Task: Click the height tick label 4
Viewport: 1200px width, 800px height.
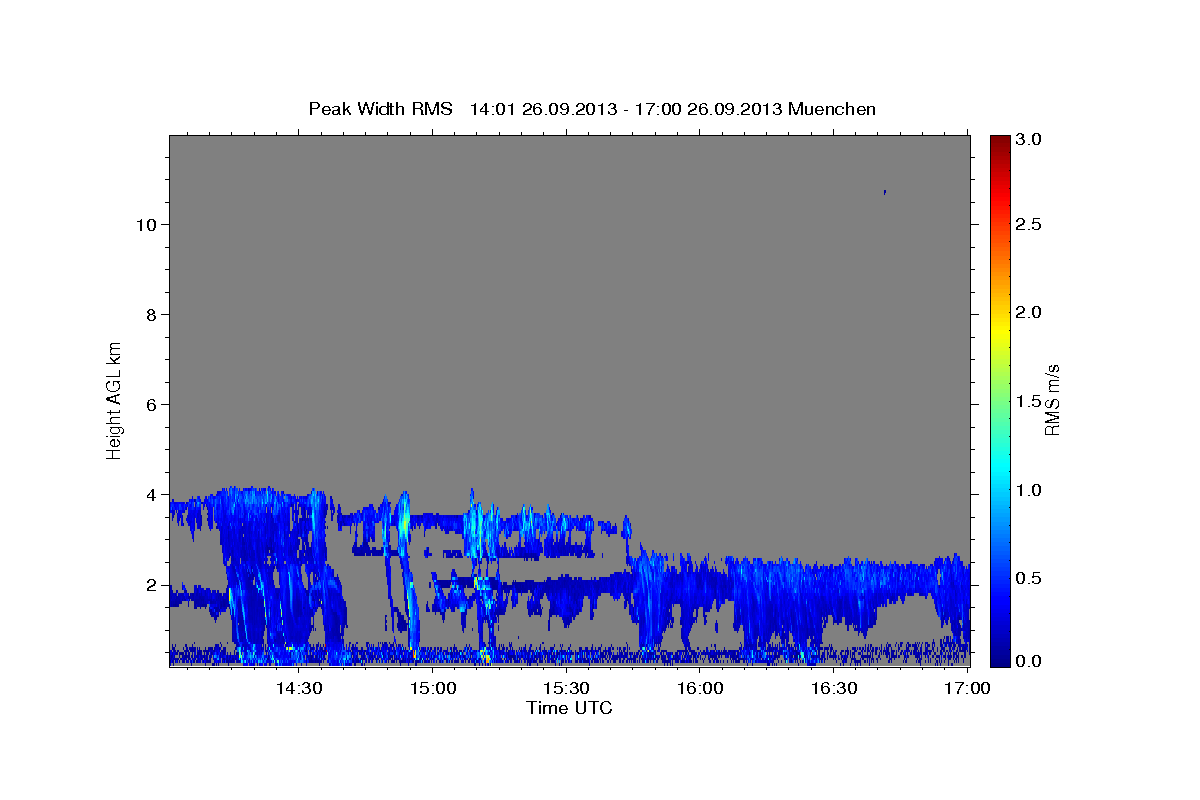Action: [149, 495]
